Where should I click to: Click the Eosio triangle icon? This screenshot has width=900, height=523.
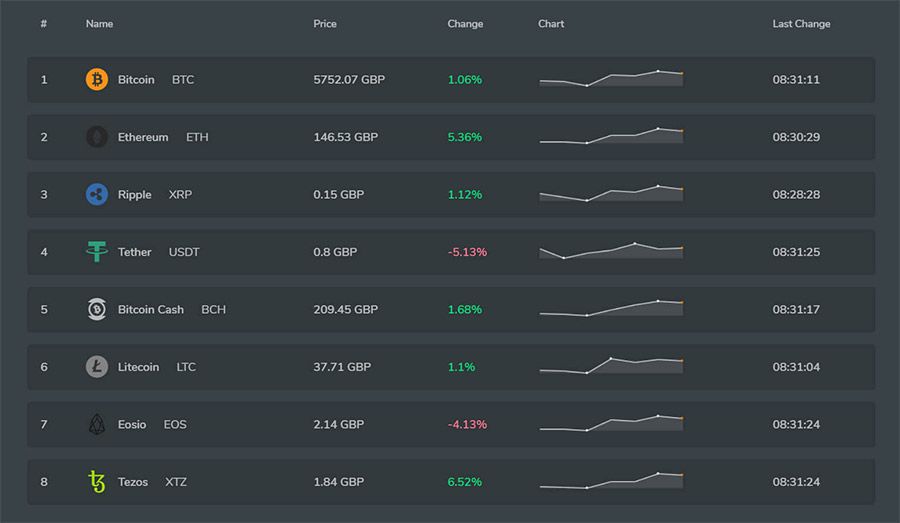pos(96,425)
